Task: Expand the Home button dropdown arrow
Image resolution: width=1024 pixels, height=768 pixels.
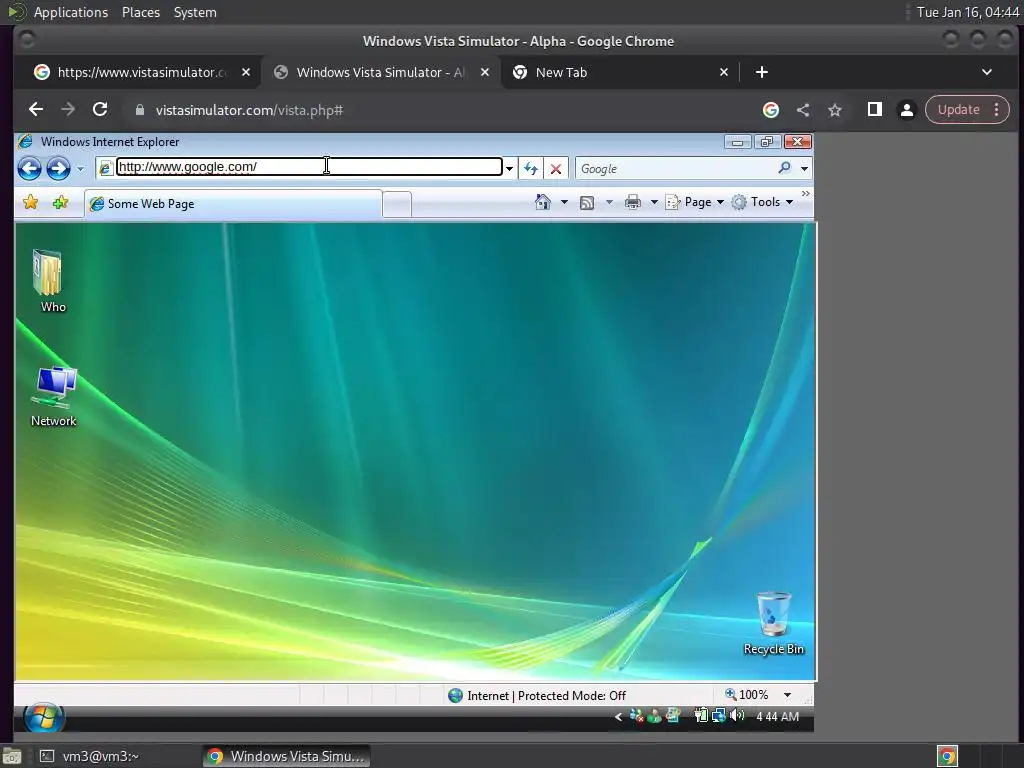Action: pyautogui.click(x=564, y=202)
